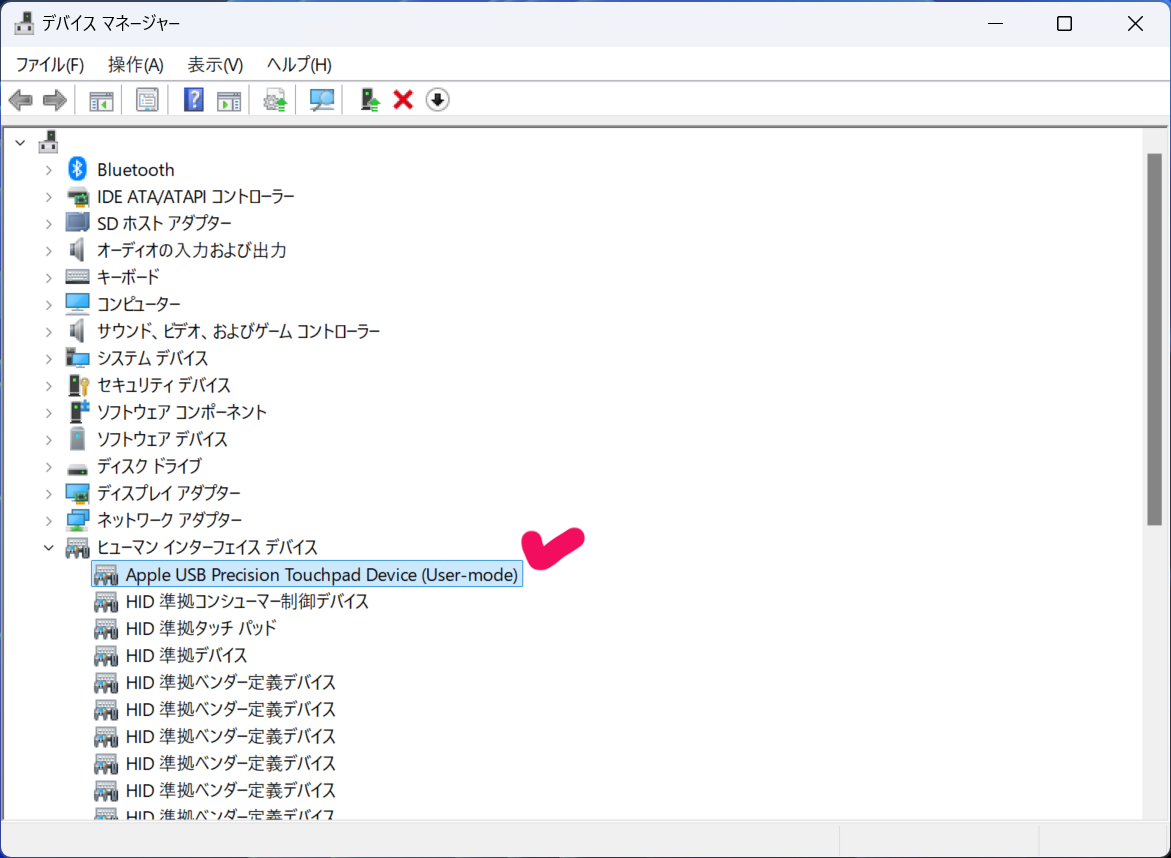Click the circled down arrow disable icon
This screenshot has height=858, width=1171.
point(438,100)
